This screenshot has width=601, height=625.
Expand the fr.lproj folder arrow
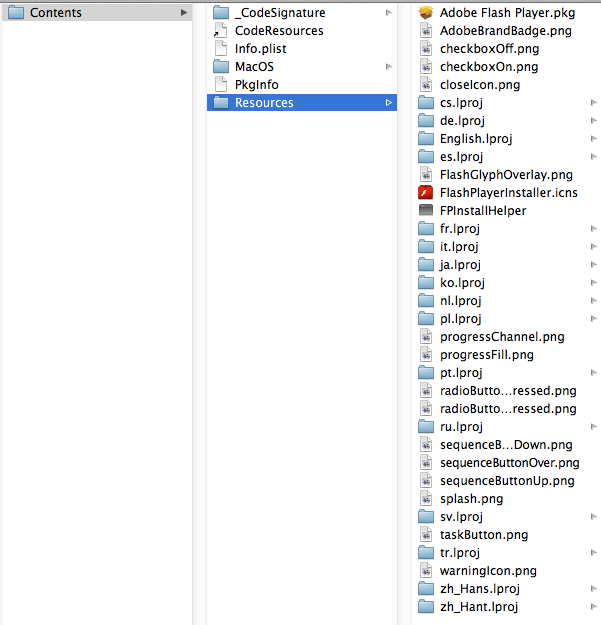click(x=594, y=229)
